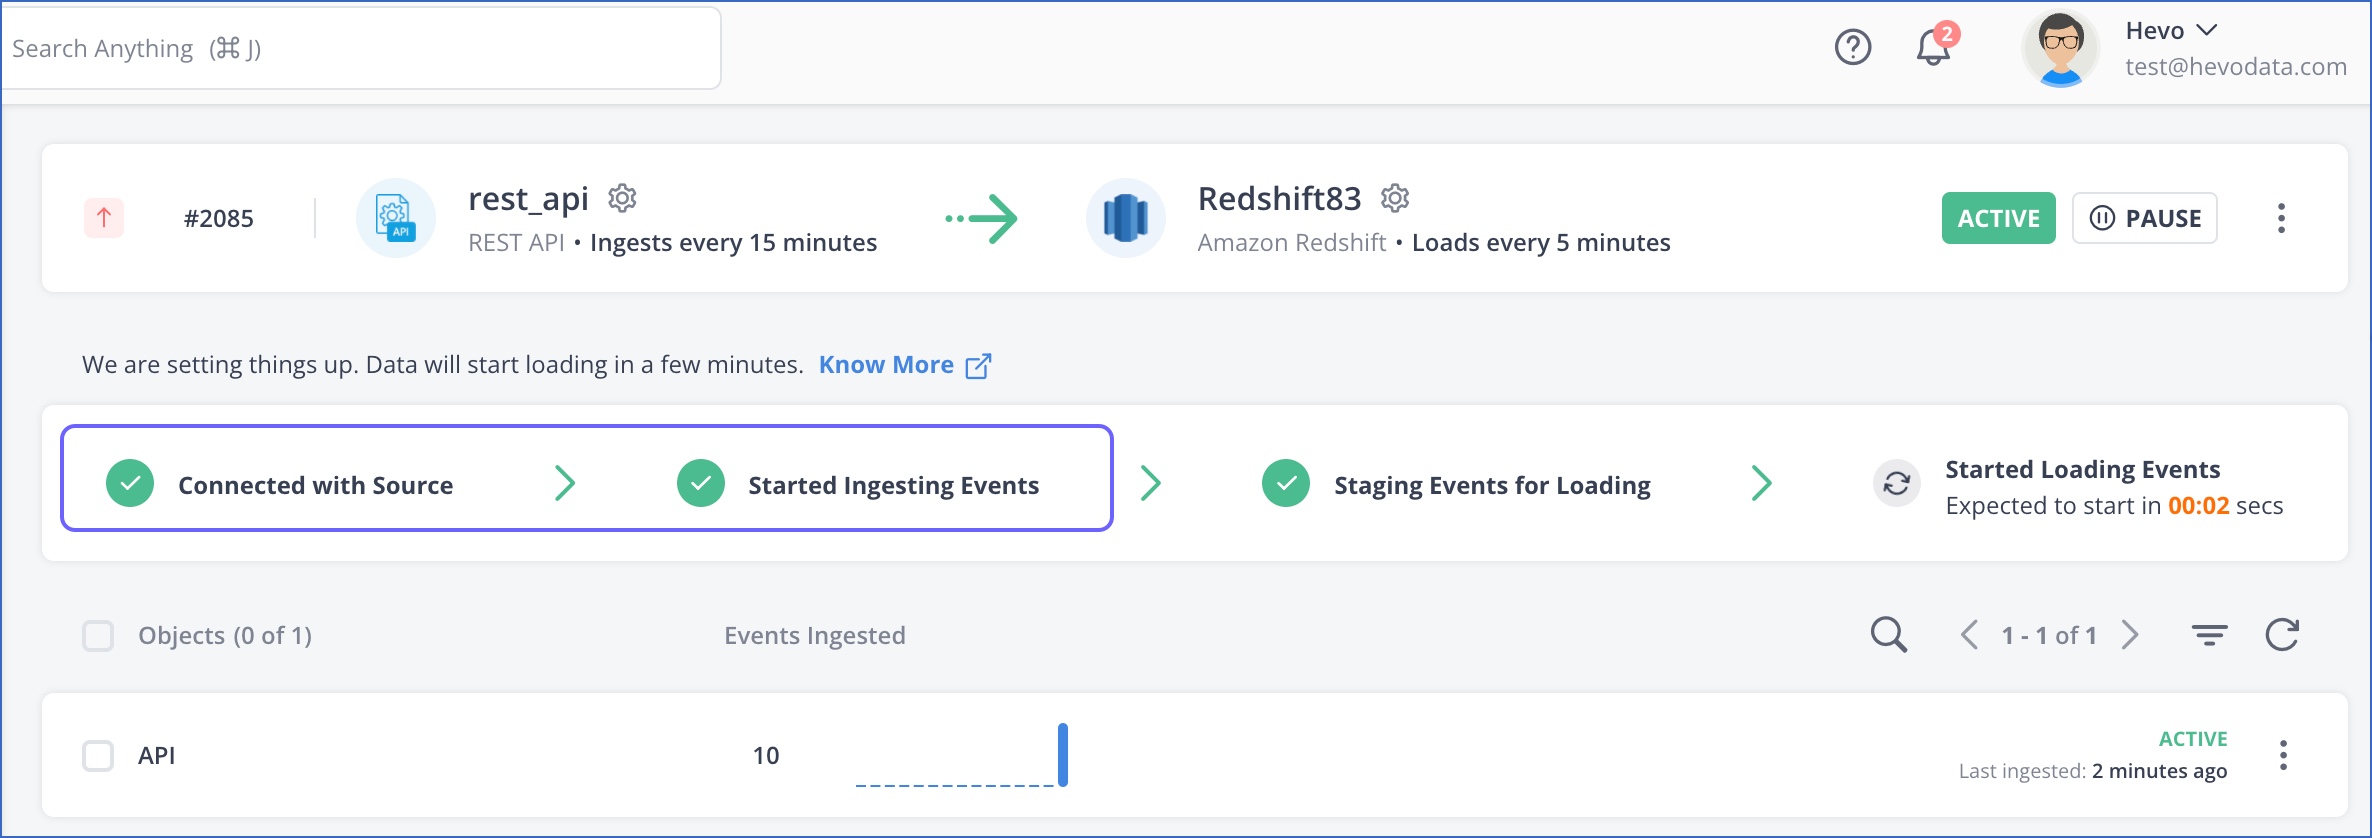Click the API row ACTIVE status
The width and height of the screenshot is (2372, 838).
point(2193,739)
